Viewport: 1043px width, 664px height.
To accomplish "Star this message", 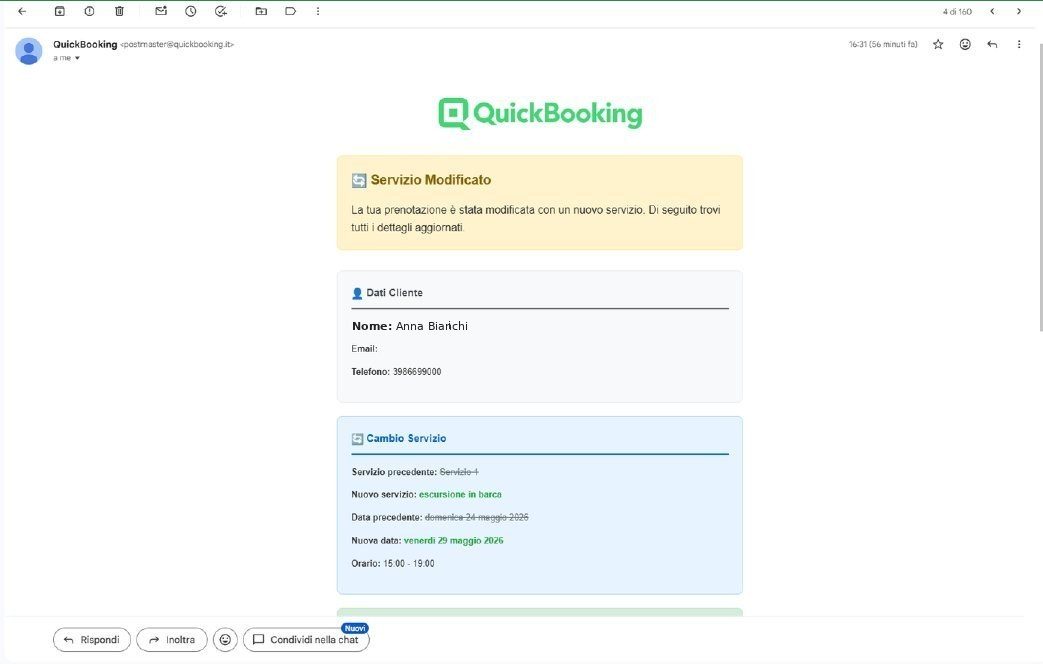I will pos(938,45).
